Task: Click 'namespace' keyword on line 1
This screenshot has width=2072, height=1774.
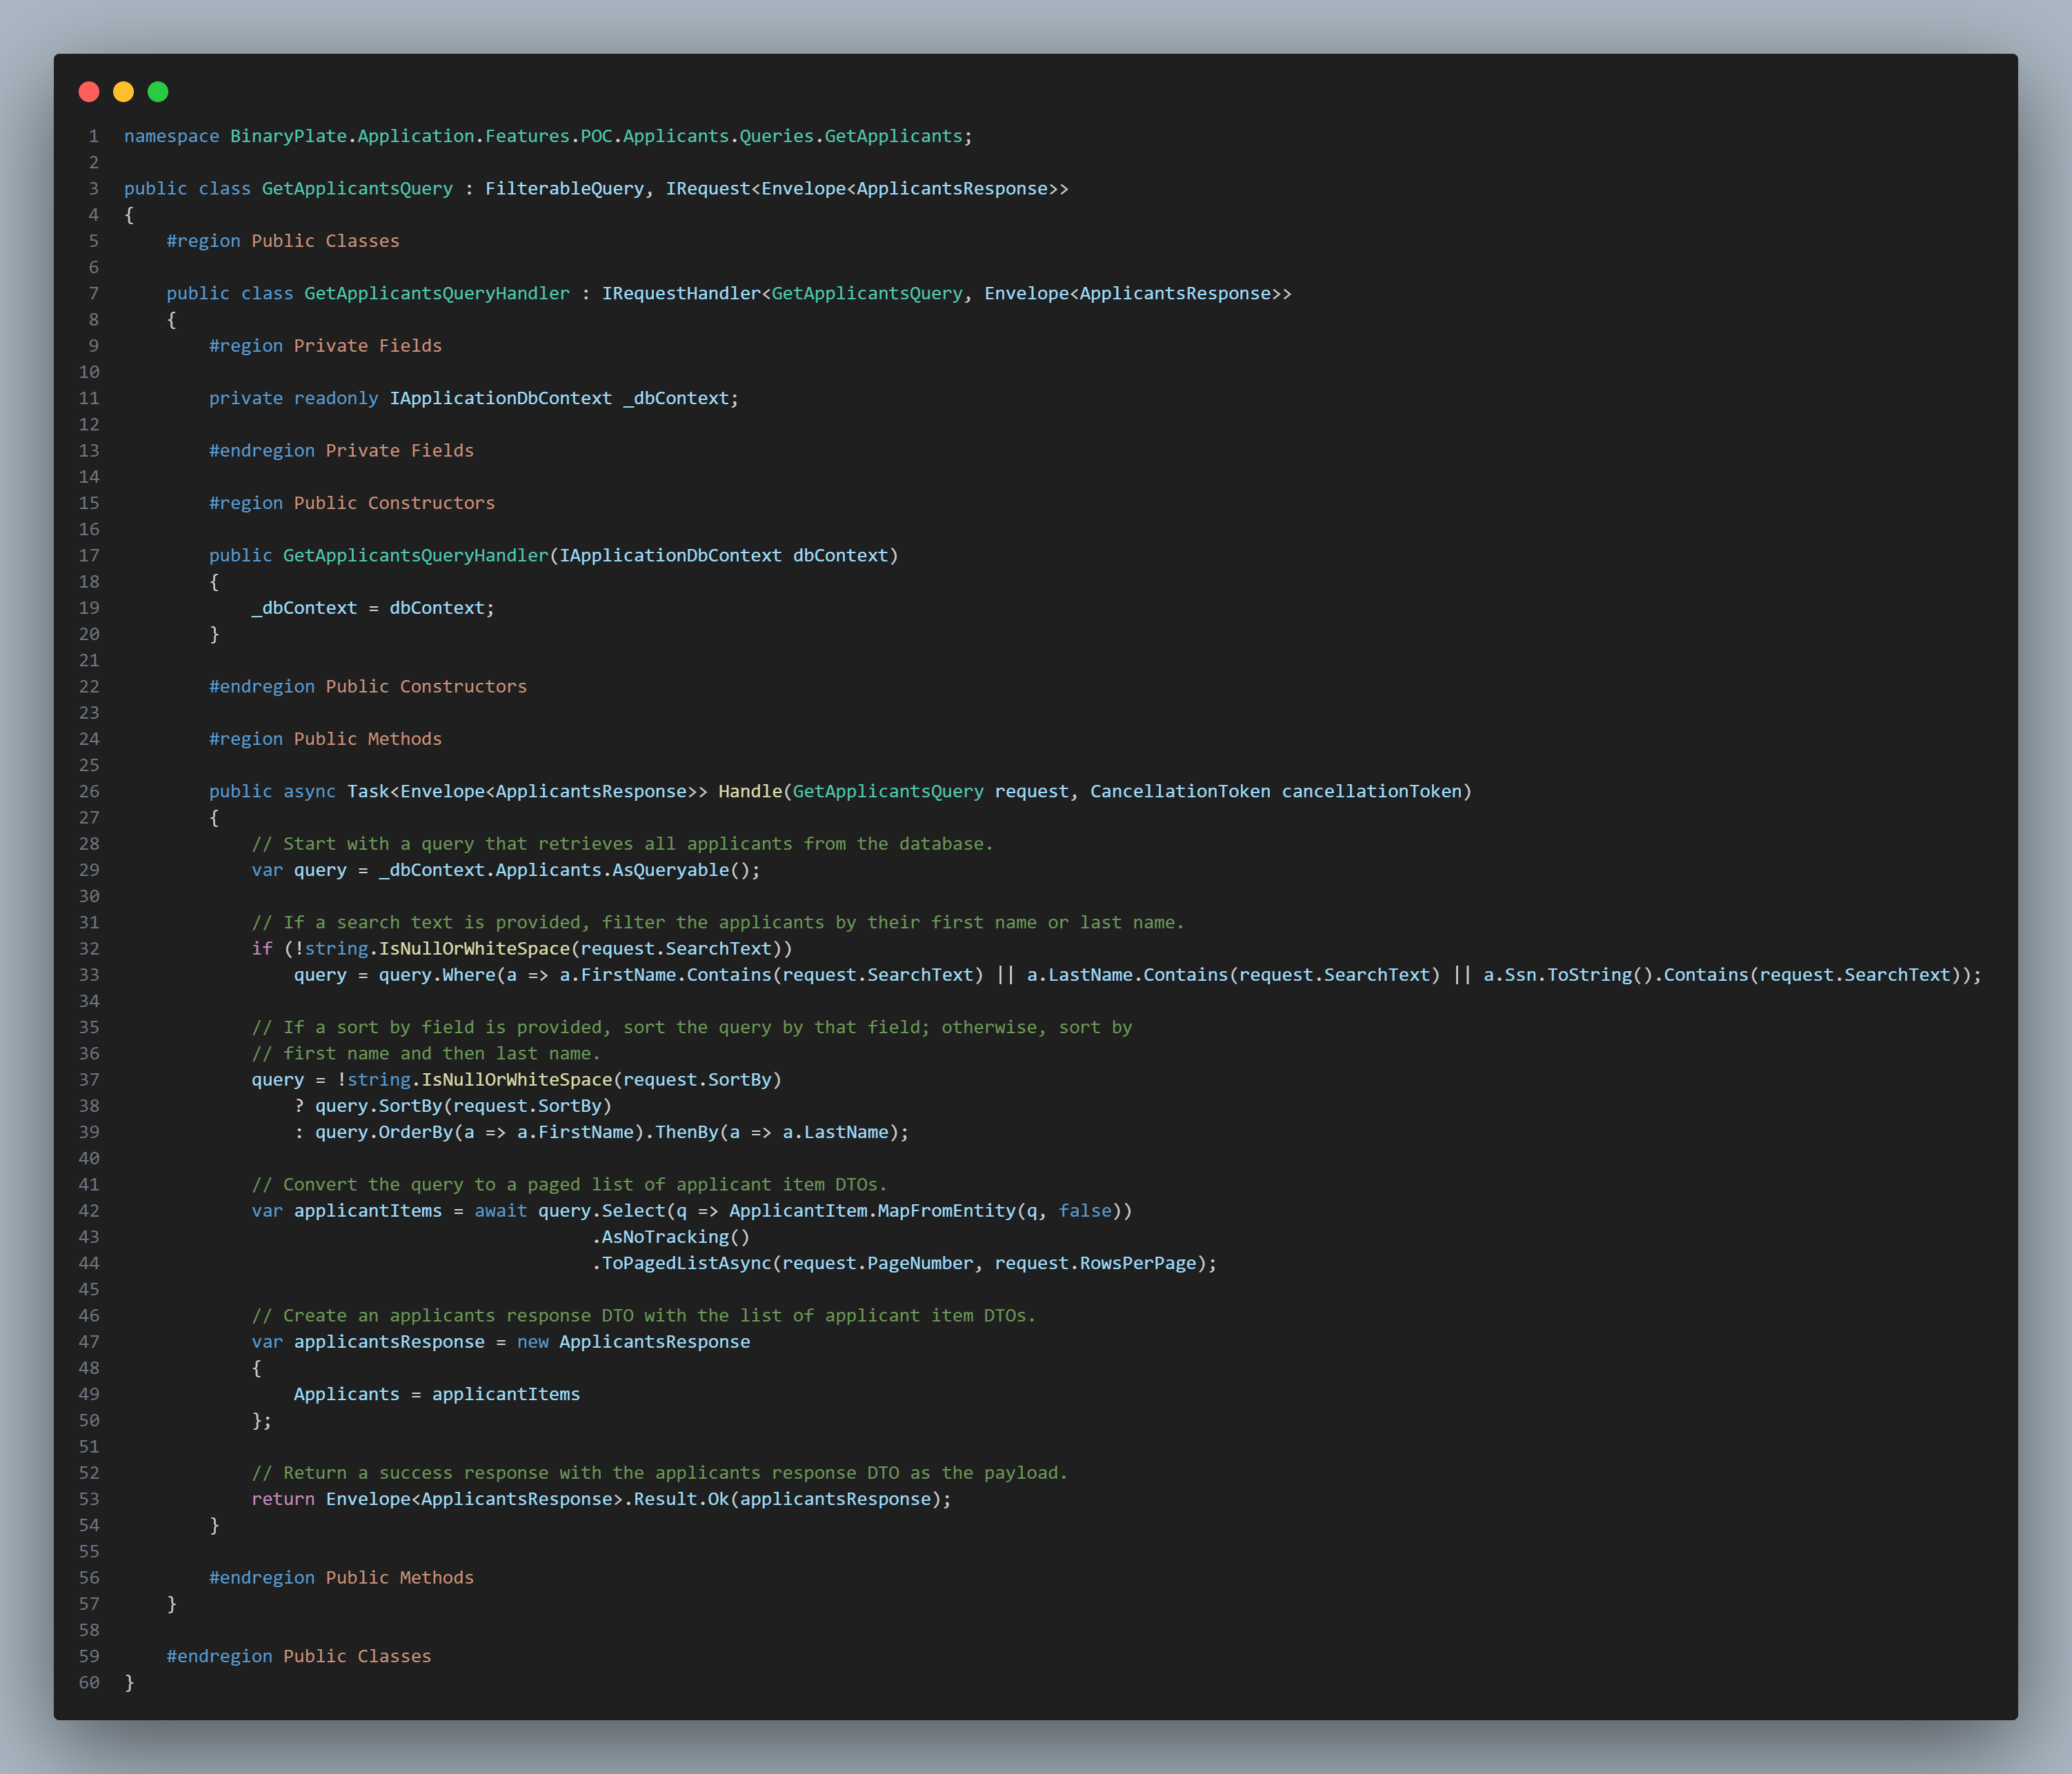Action: click(x=171, y=136)
